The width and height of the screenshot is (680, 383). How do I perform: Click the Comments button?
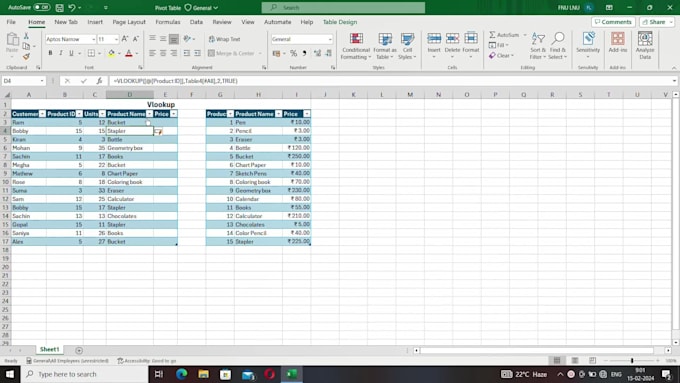coord(613,22)
